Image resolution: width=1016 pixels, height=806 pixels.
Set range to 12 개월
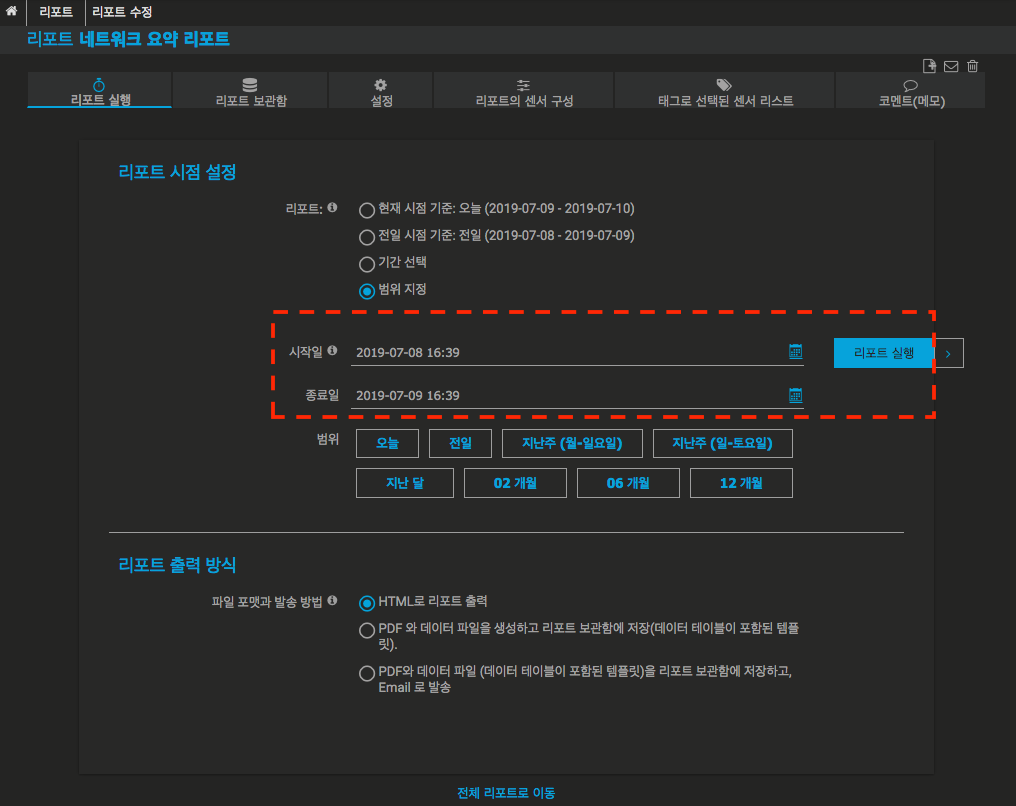741,483
